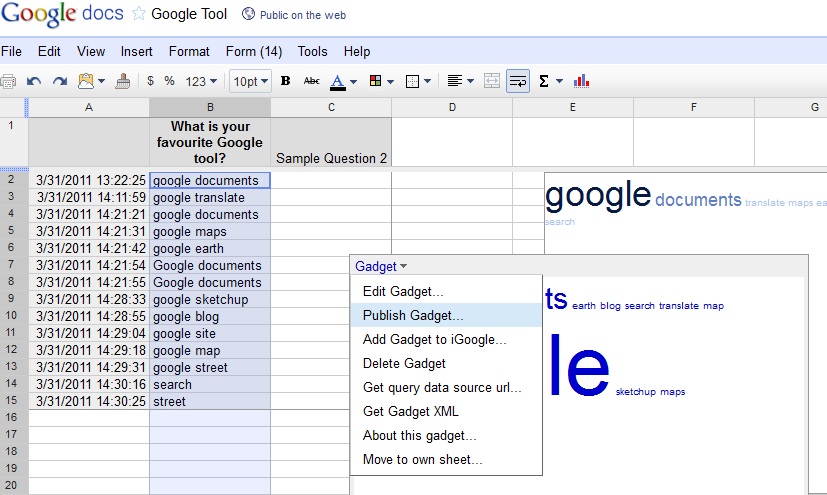Redo the last action
The image size is (827, 495).
60,81
